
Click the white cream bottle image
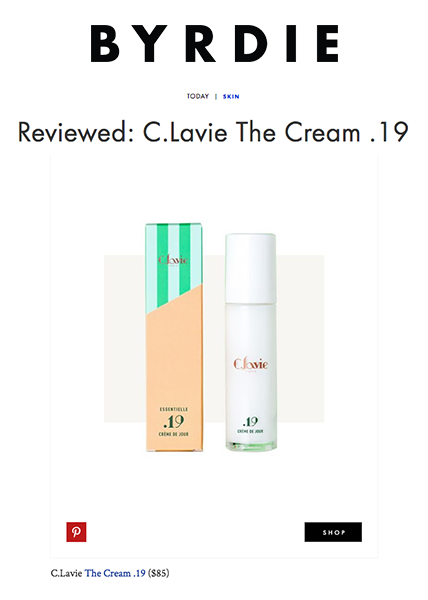pos(251,342)
